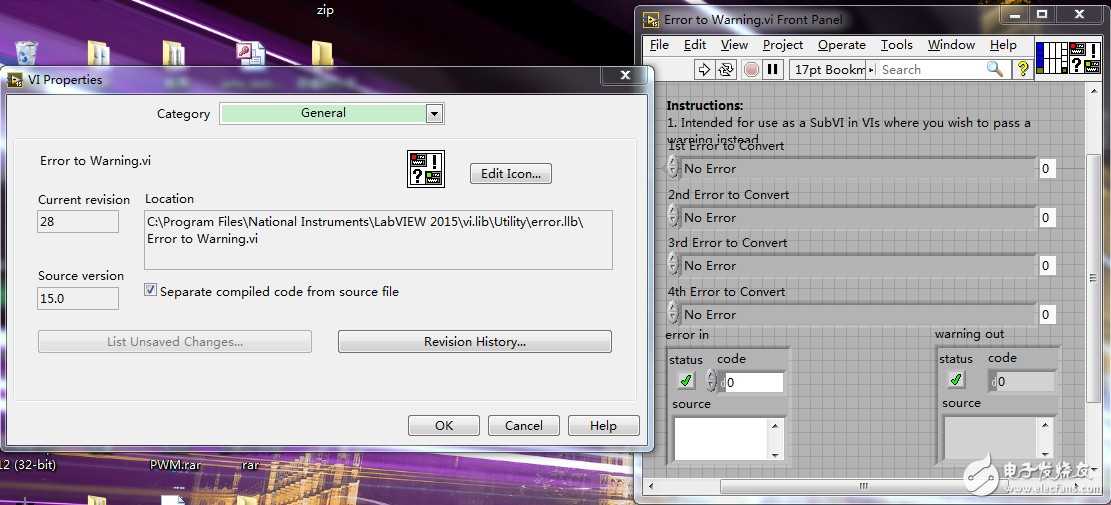Viewport: 1111px width, 505px height.
Task: Click the Pause toolbar button
Action: click(773, 69)
